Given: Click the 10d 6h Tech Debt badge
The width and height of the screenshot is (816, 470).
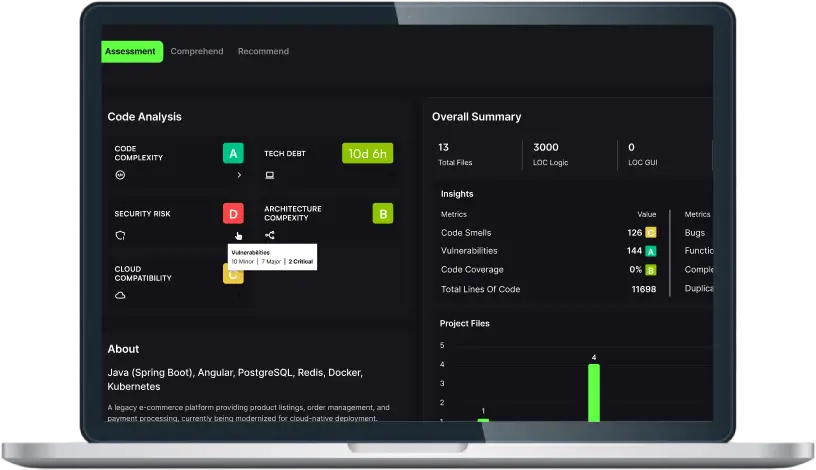Looking at the screenshot, I should point(367,154).
